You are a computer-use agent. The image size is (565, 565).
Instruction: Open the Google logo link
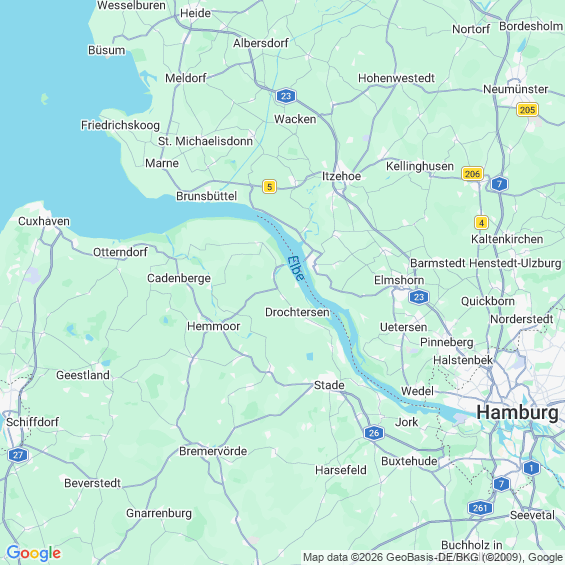point(34,553)
